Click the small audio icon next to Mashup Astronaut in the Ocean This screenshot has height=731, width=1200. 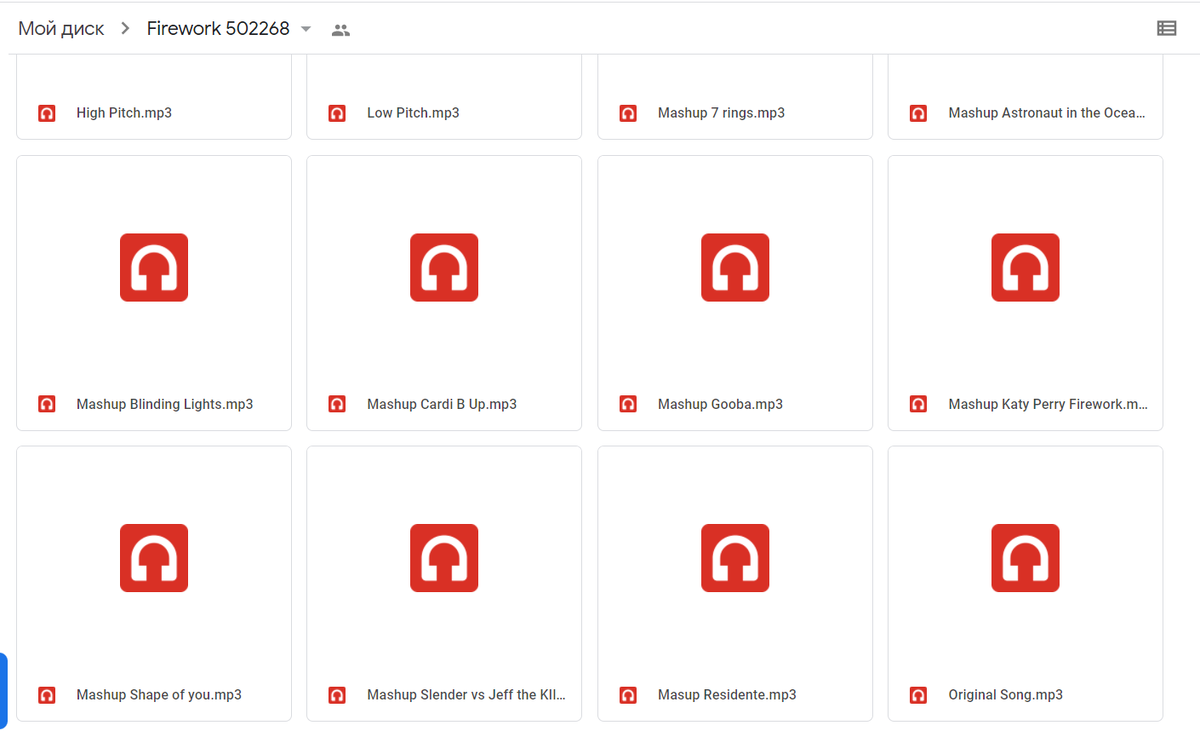(x=918, y=113)
